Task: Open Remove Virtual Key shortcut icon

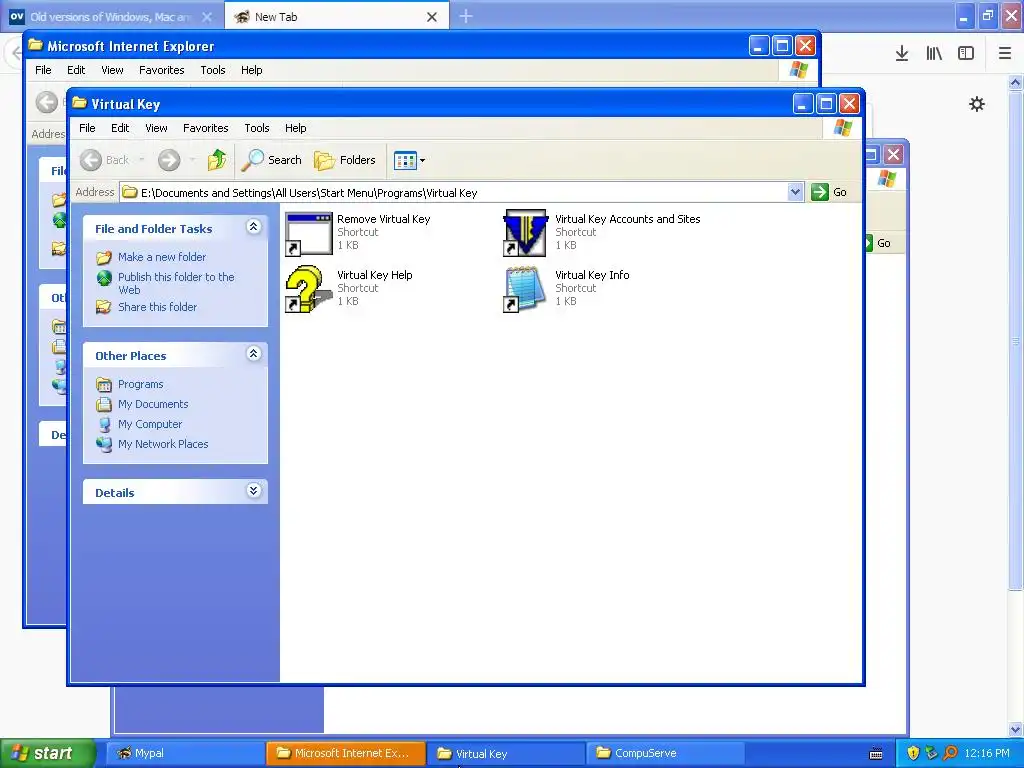Action: 309,233
